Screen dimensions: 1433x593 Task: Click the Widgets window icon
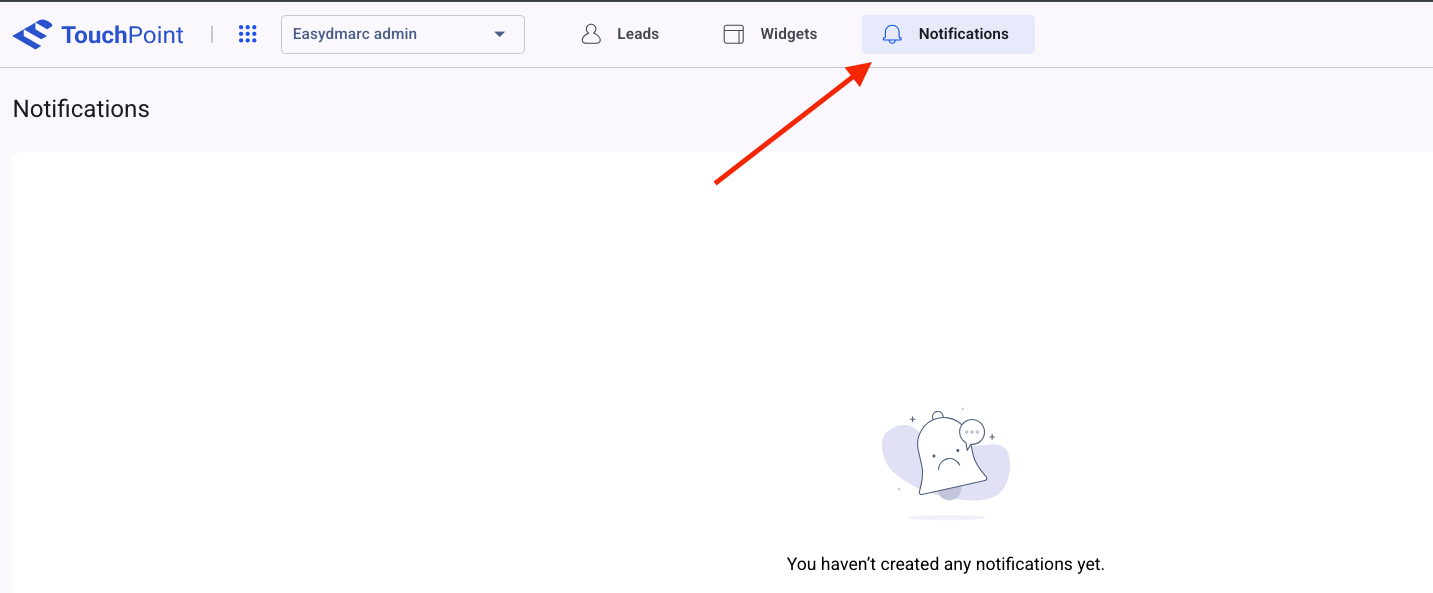coord(734,34)
